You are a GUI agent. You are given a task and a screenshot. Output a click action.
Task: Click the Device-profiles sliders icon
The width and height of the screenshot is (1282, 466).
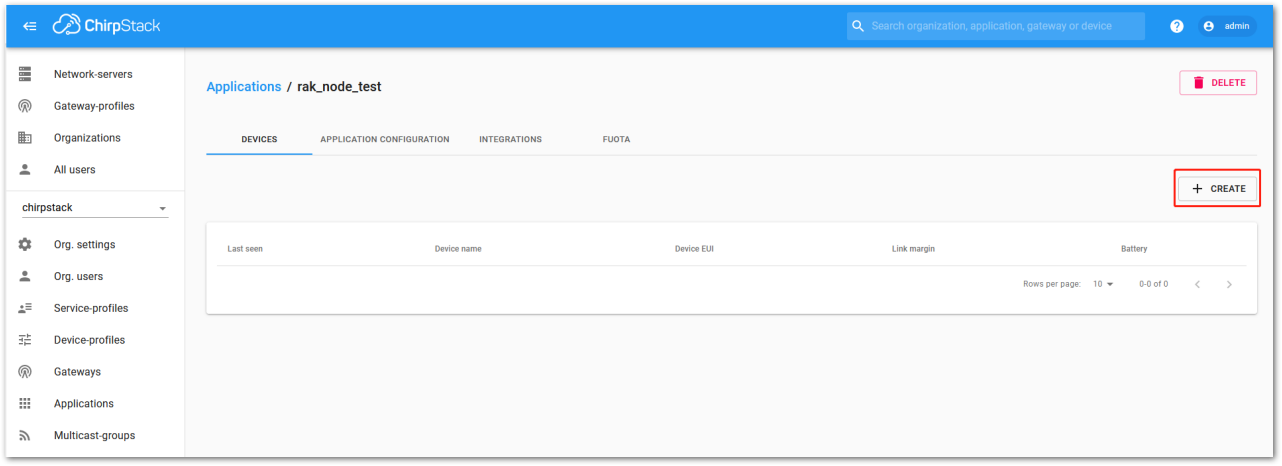click(x=25, y=340)
